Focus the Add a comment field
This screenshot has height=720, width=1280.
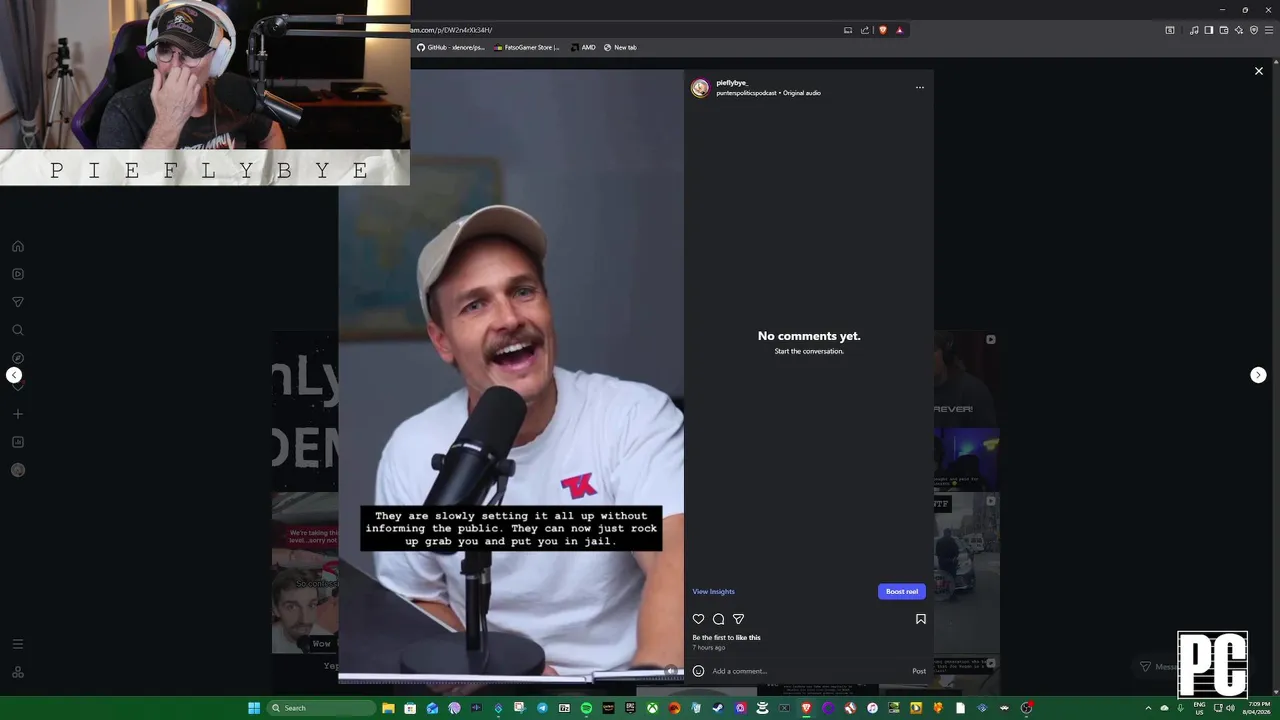coord(808,671)
